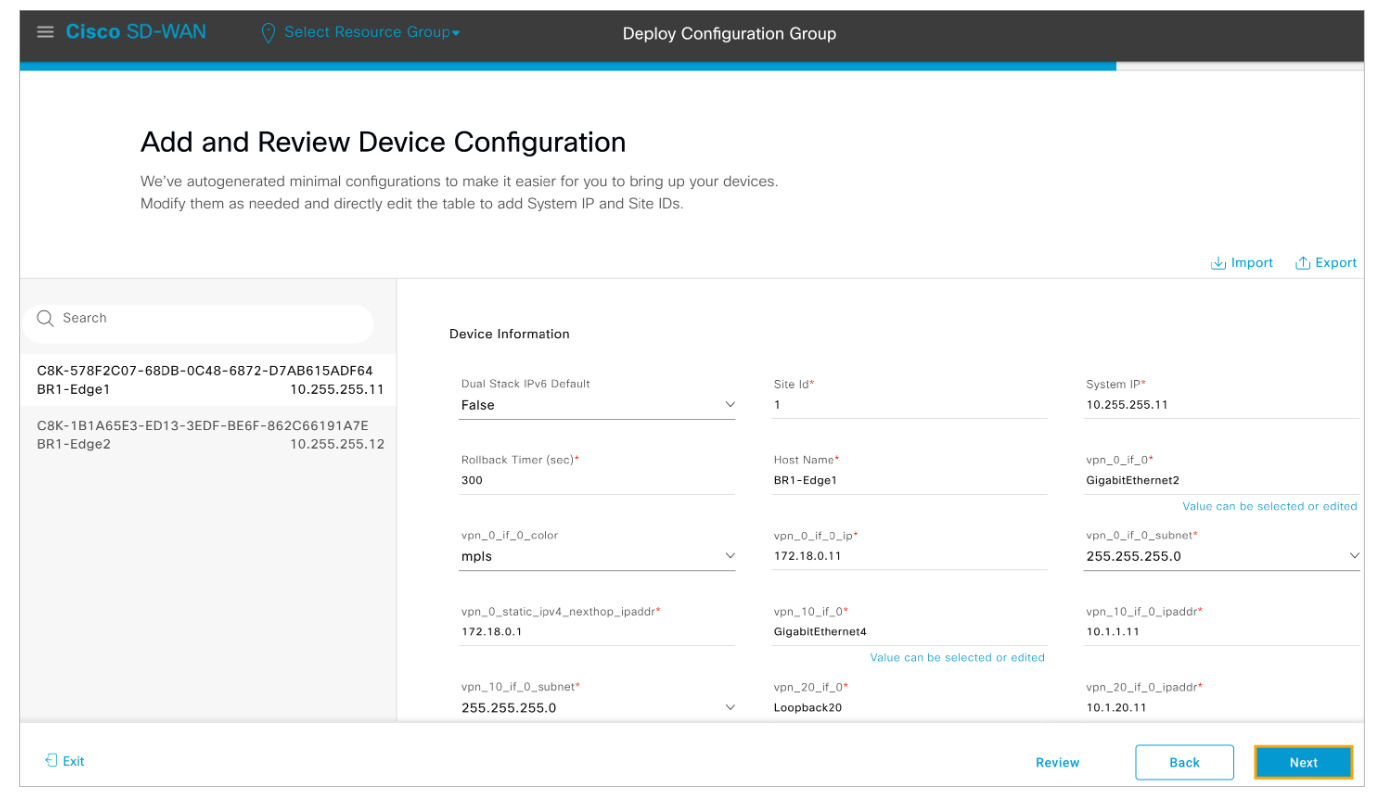The image size is (1383, 799).
Task: Click the Host Name field
Action: click(x=909, y=480)
